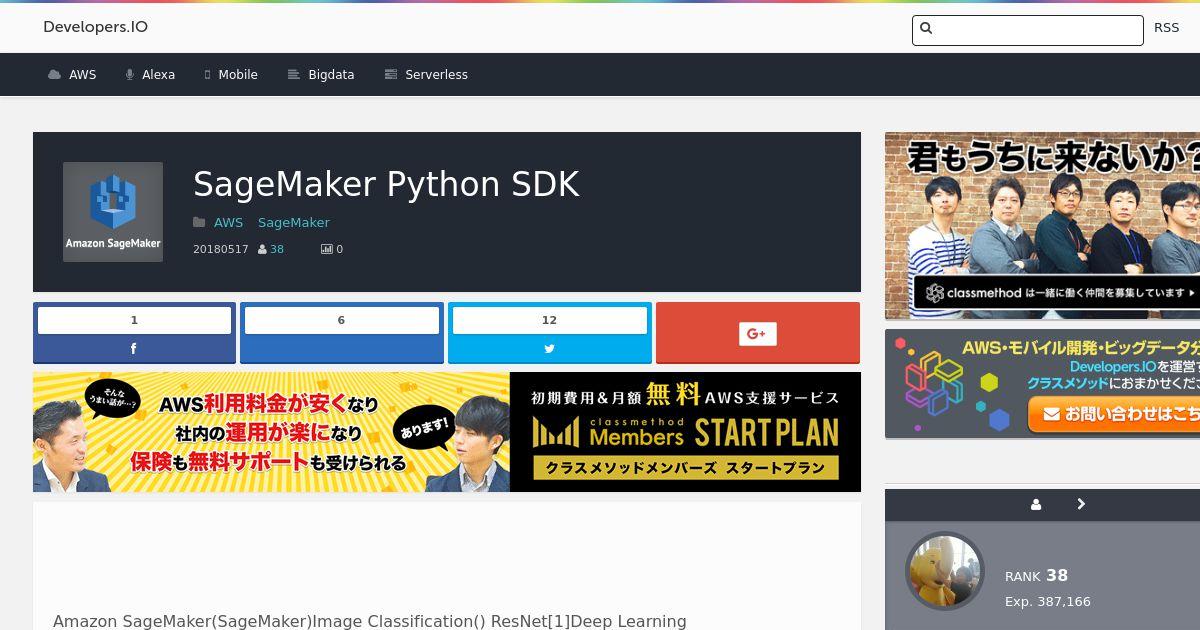Open the RSS feed link
Screen dimensions: 1200x630
coord(1166,28)
